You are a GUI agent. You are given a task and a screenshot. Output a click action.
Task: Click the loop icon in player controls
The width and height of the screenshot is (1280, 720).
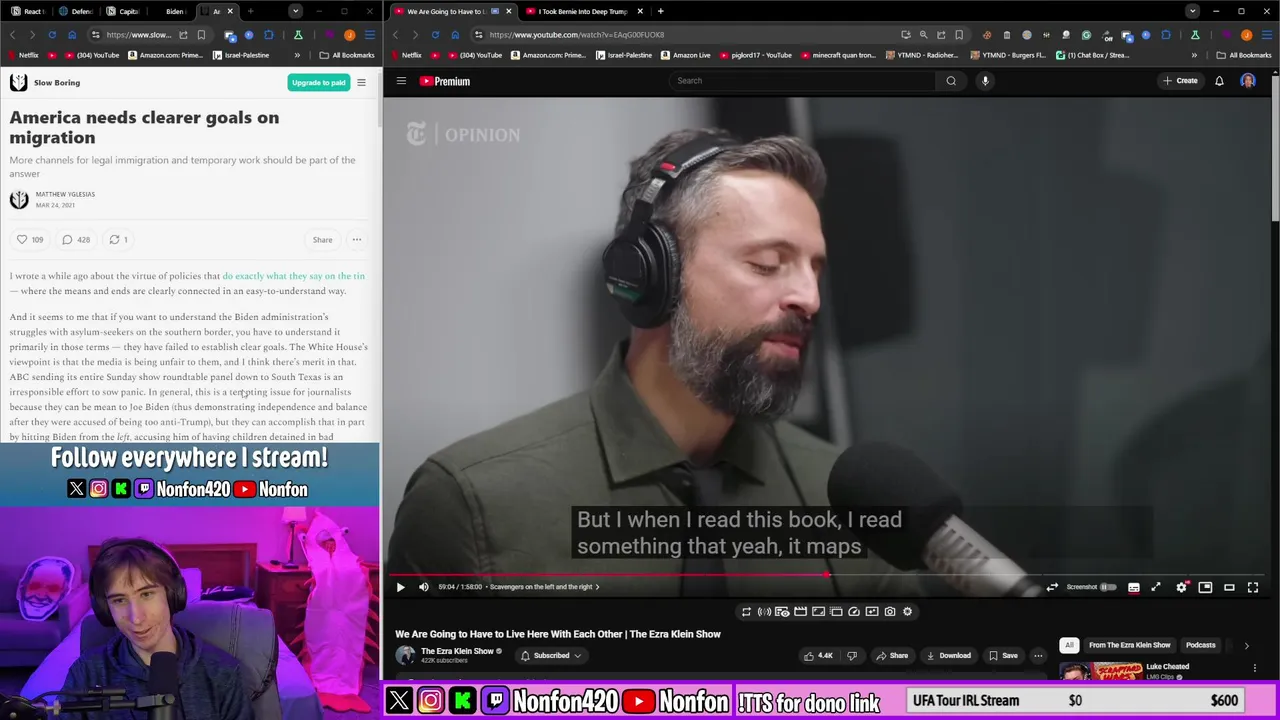click(1052, 587)
